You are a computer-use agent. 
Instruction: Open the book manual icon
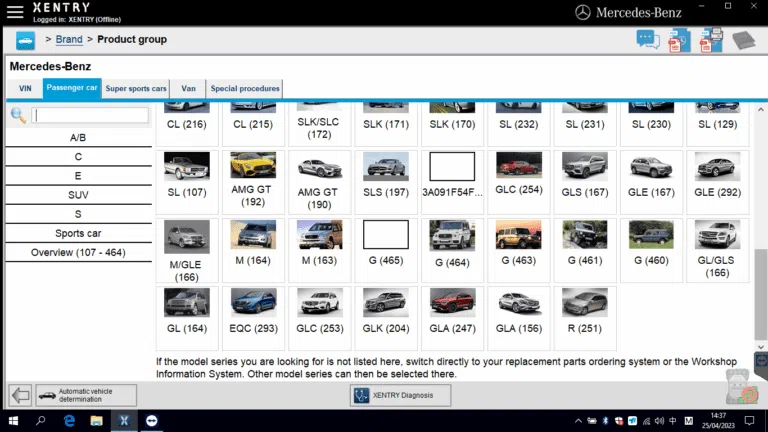point(744,40)
